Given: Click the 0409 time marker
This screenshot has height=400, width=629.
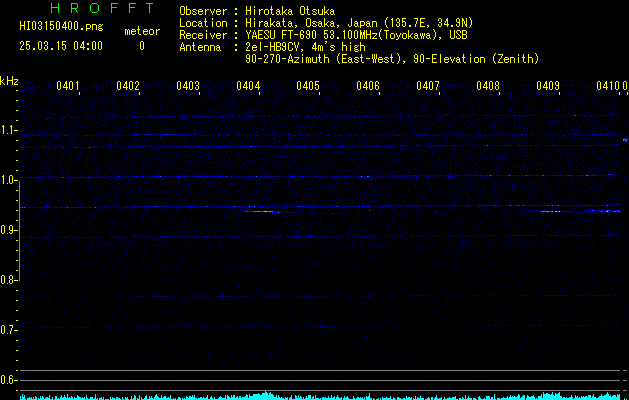Looking at the screenshot, I should (548, 86).
